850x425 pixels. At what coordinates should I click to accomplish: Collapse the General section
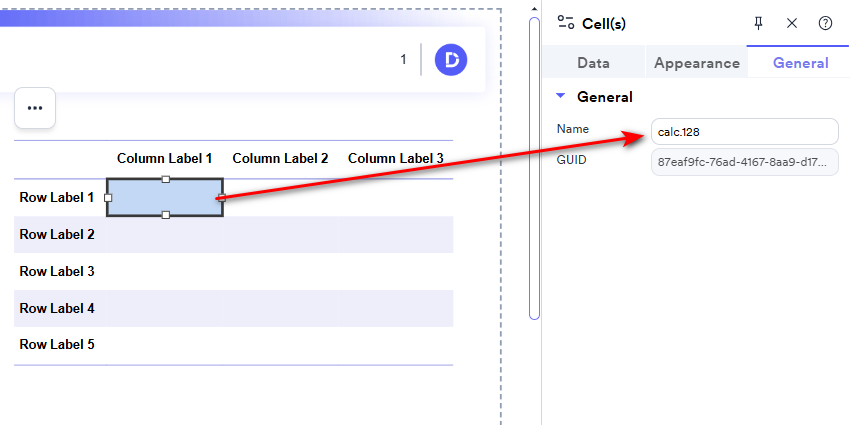pos(561,97)
